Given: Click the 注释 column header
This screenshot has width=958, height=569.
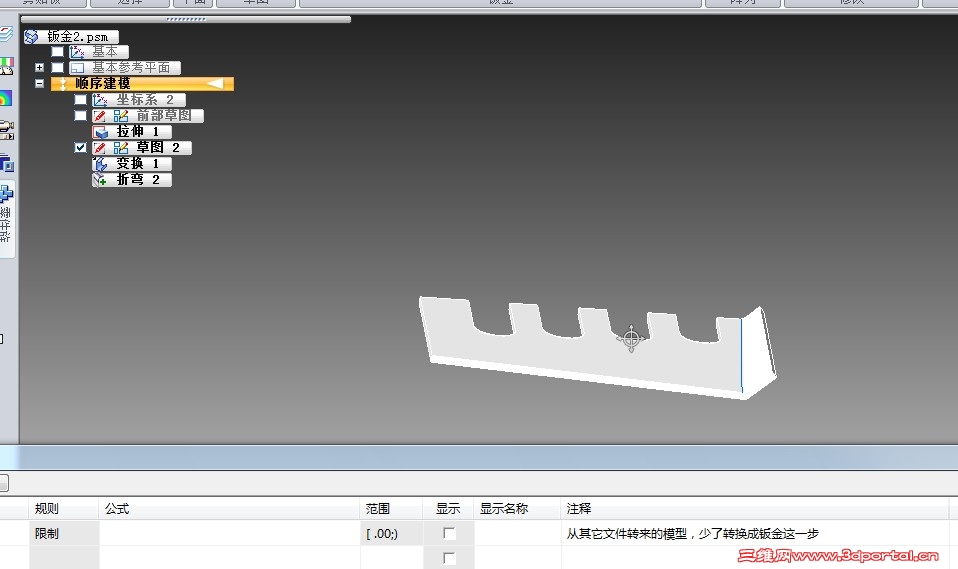Looking at the screenshot, I should [754, 508].
